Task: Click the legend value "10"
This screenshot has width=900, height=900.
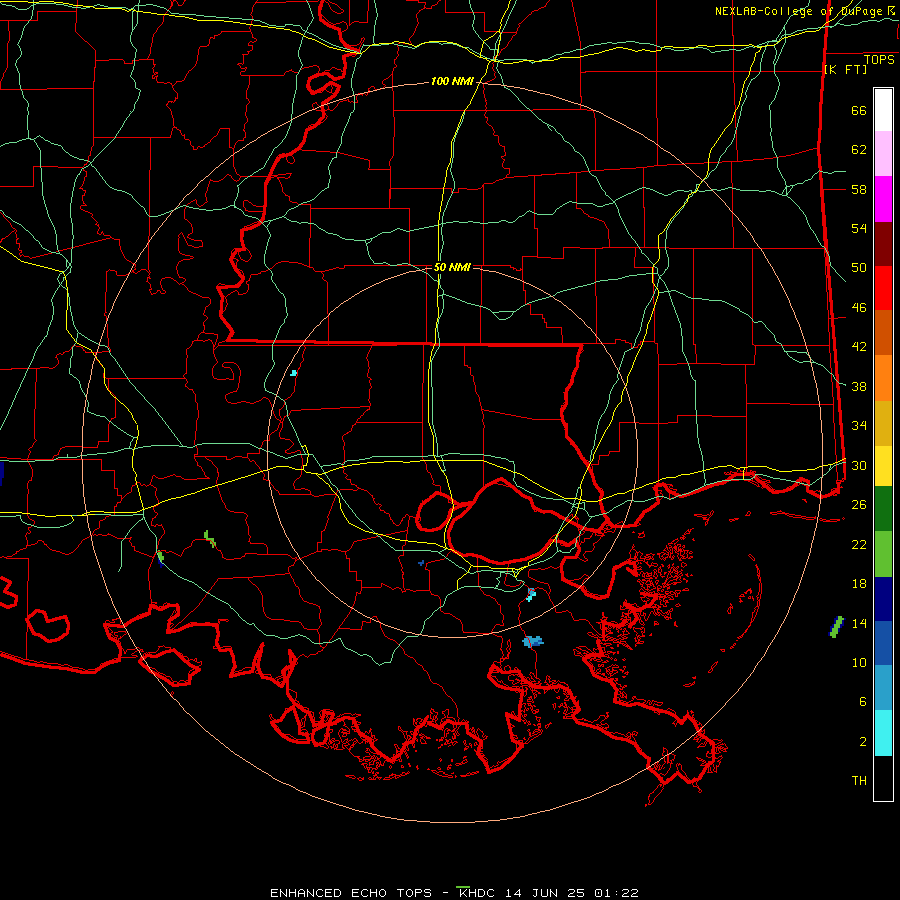Action: coord(859,662)
